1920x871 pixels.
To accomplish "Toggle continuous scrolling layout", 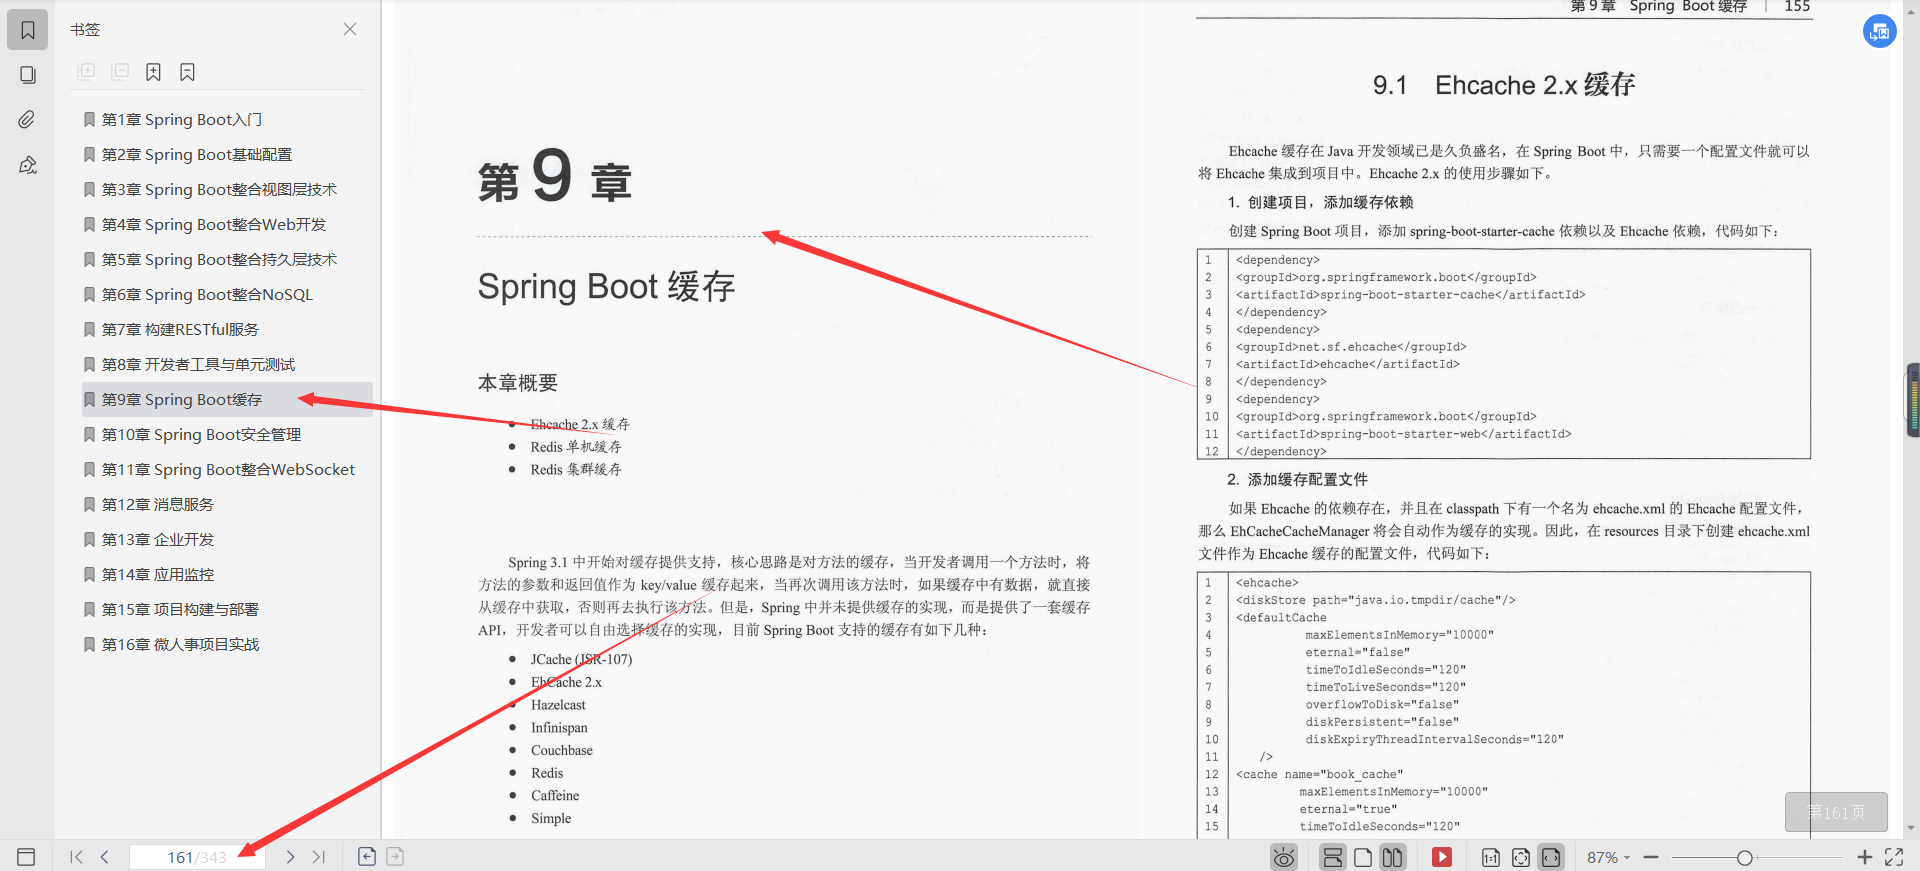I will [x=1332, y=857].
